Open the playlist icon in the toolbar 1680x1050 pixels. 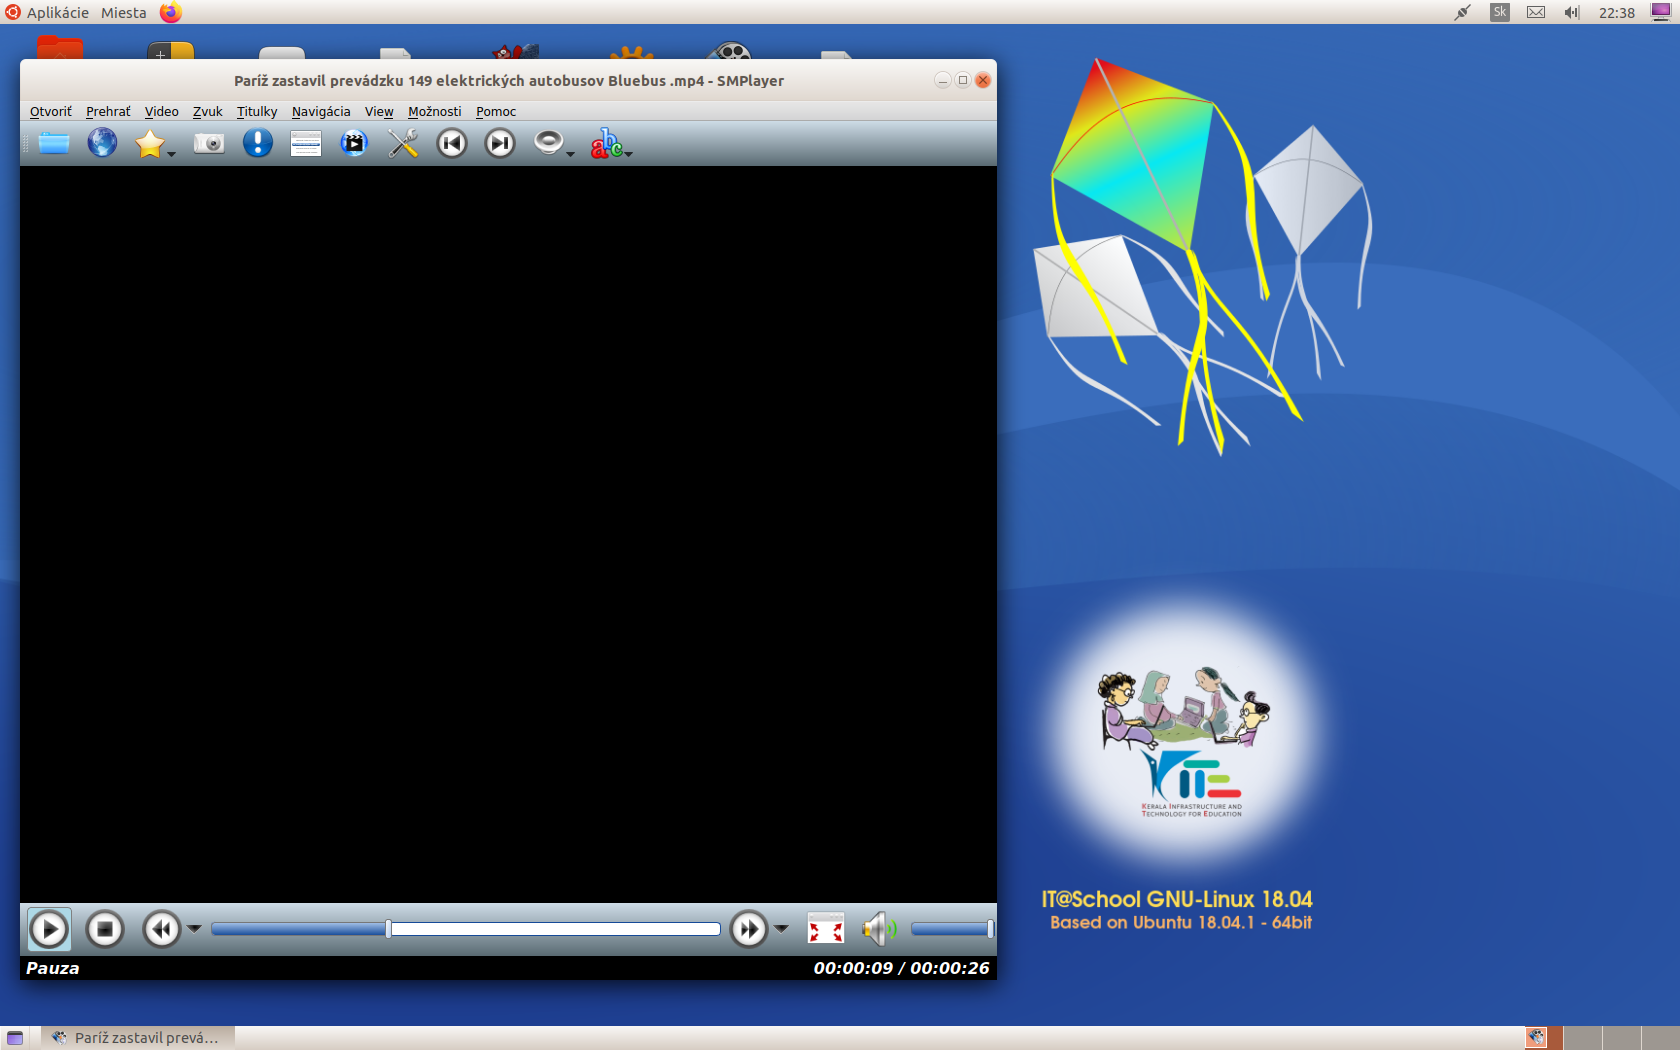coord(306,143)
